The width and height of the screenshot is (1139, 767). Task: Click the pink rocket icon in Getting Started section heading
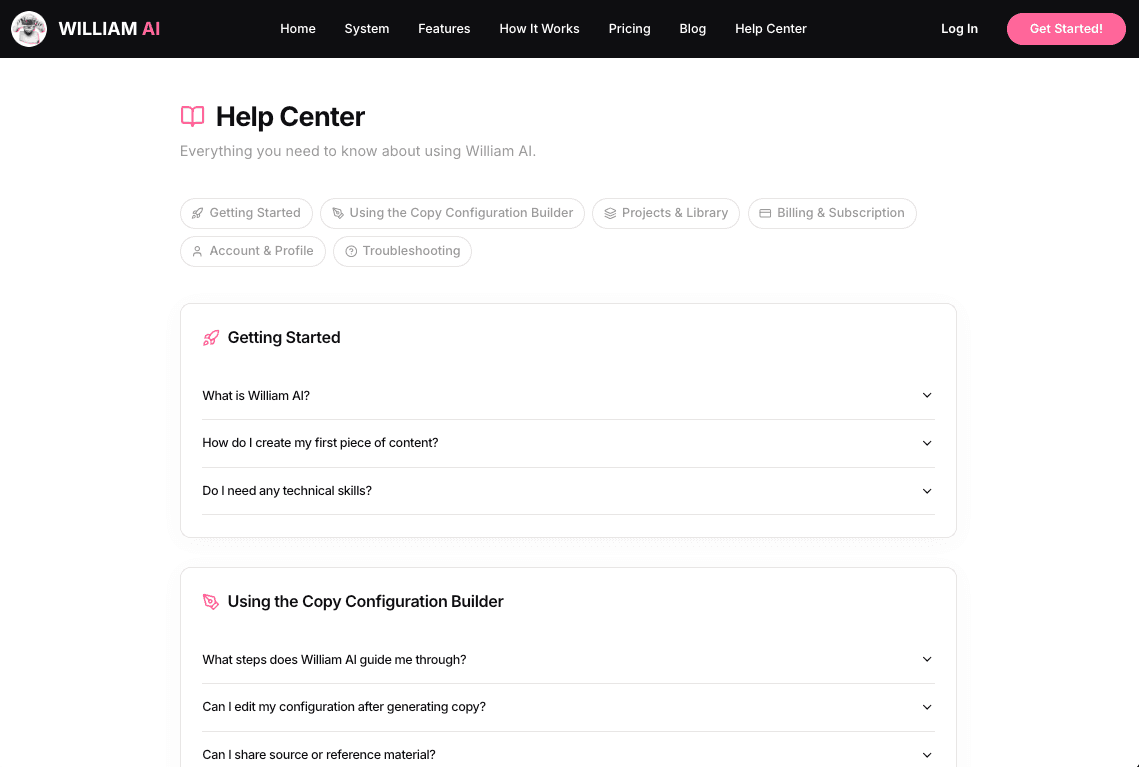click(x=211, y=338)
